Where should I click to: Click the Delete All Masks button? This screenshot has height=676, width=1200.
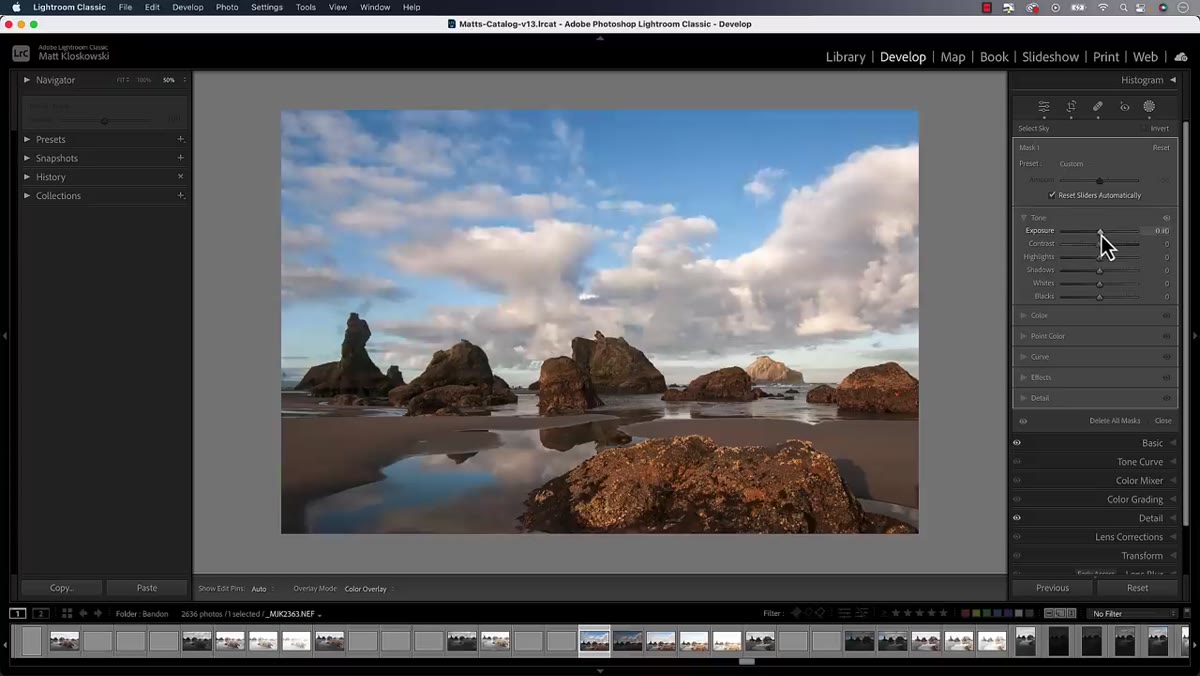tap(1114, 421)
